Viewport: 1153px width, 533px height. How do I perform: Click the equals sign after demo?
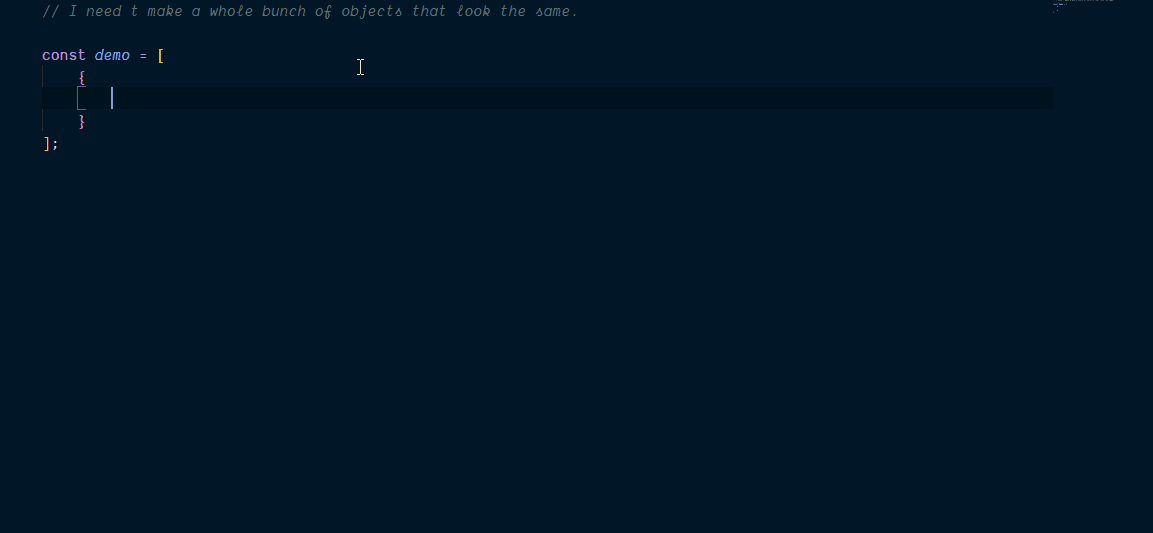pyautogui.click(x=143, y=56)
